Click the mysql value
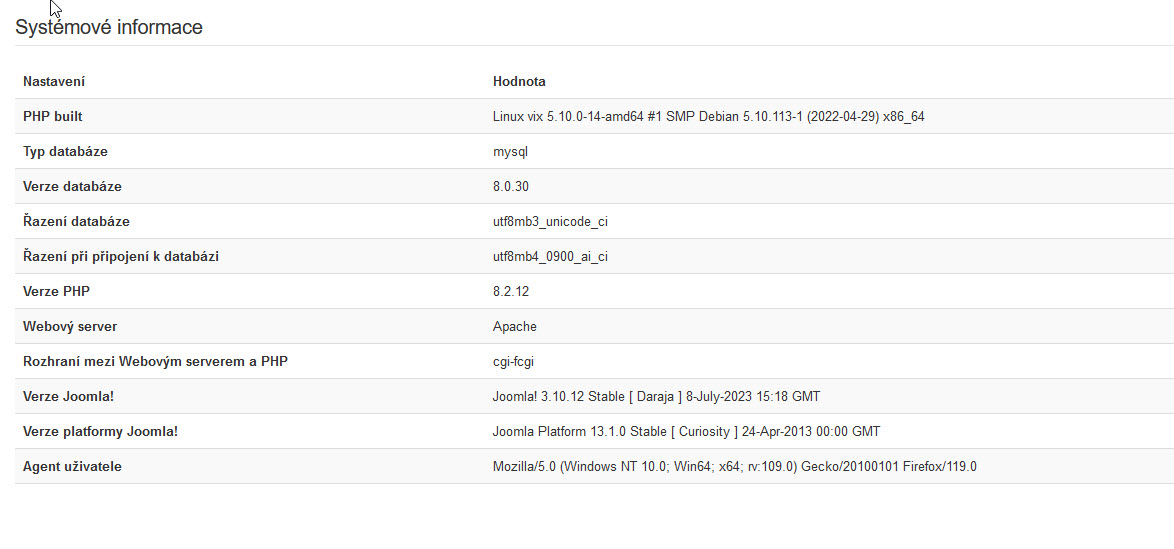The height and width of the screenshot is (549, 1174). pos(511,152)
